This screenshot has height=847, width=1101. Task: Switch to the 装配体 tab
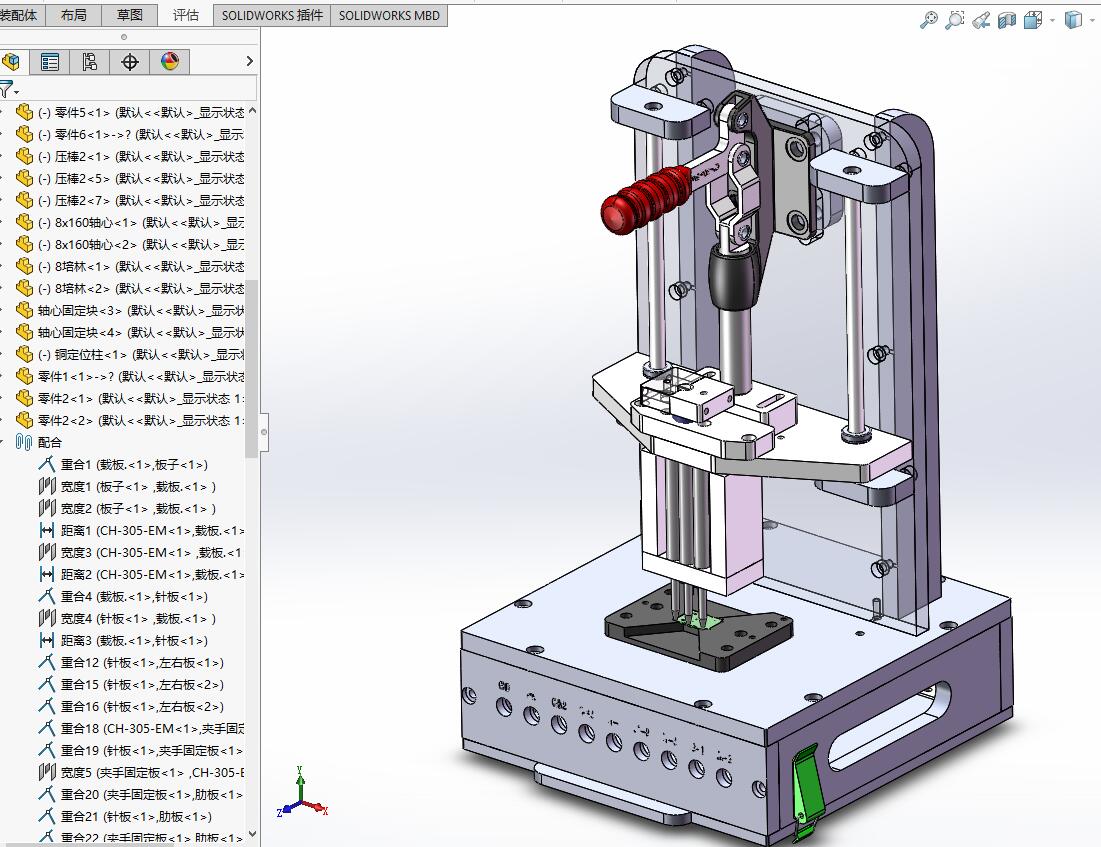(21, 15)
